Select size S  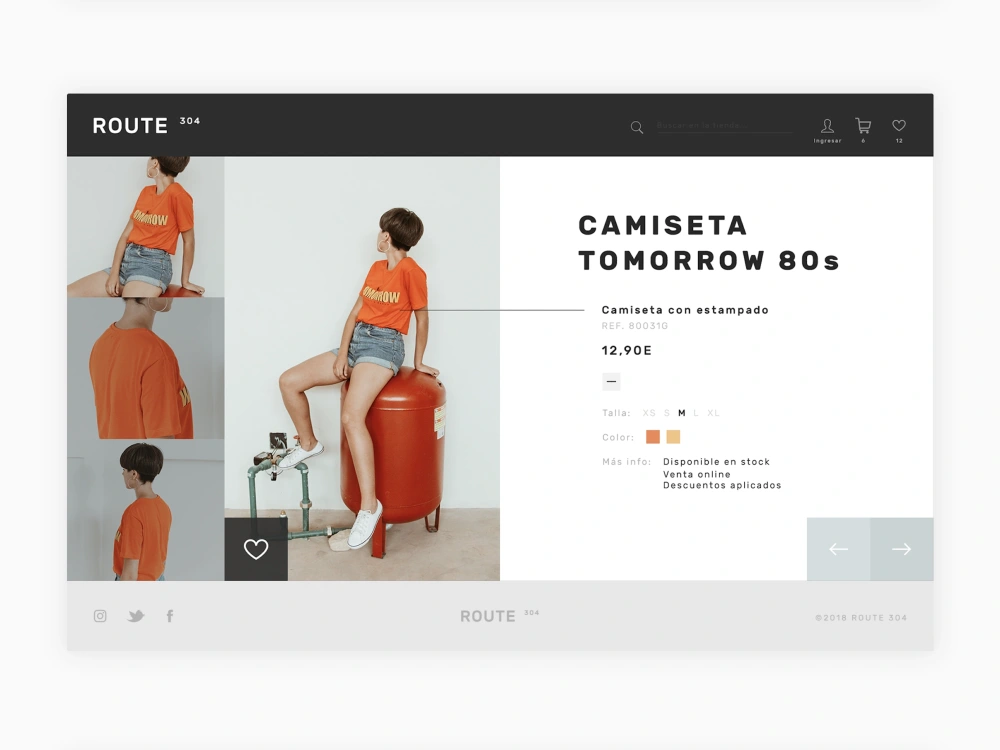(x=667, y=413)
